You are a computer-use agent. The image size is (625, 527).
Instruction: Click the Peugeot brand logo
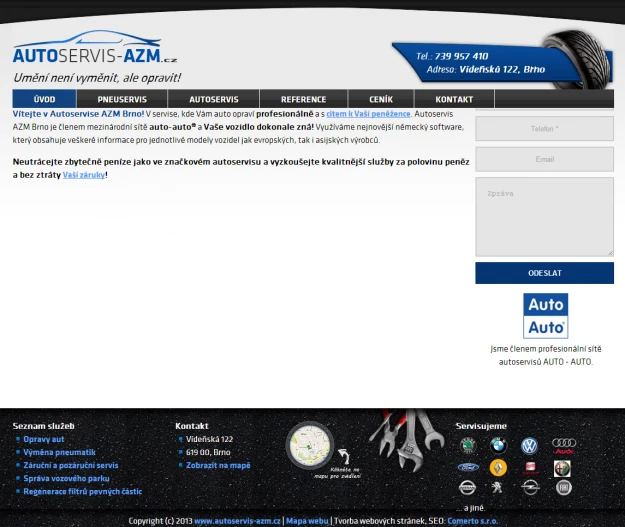click(x=497, y=487)
